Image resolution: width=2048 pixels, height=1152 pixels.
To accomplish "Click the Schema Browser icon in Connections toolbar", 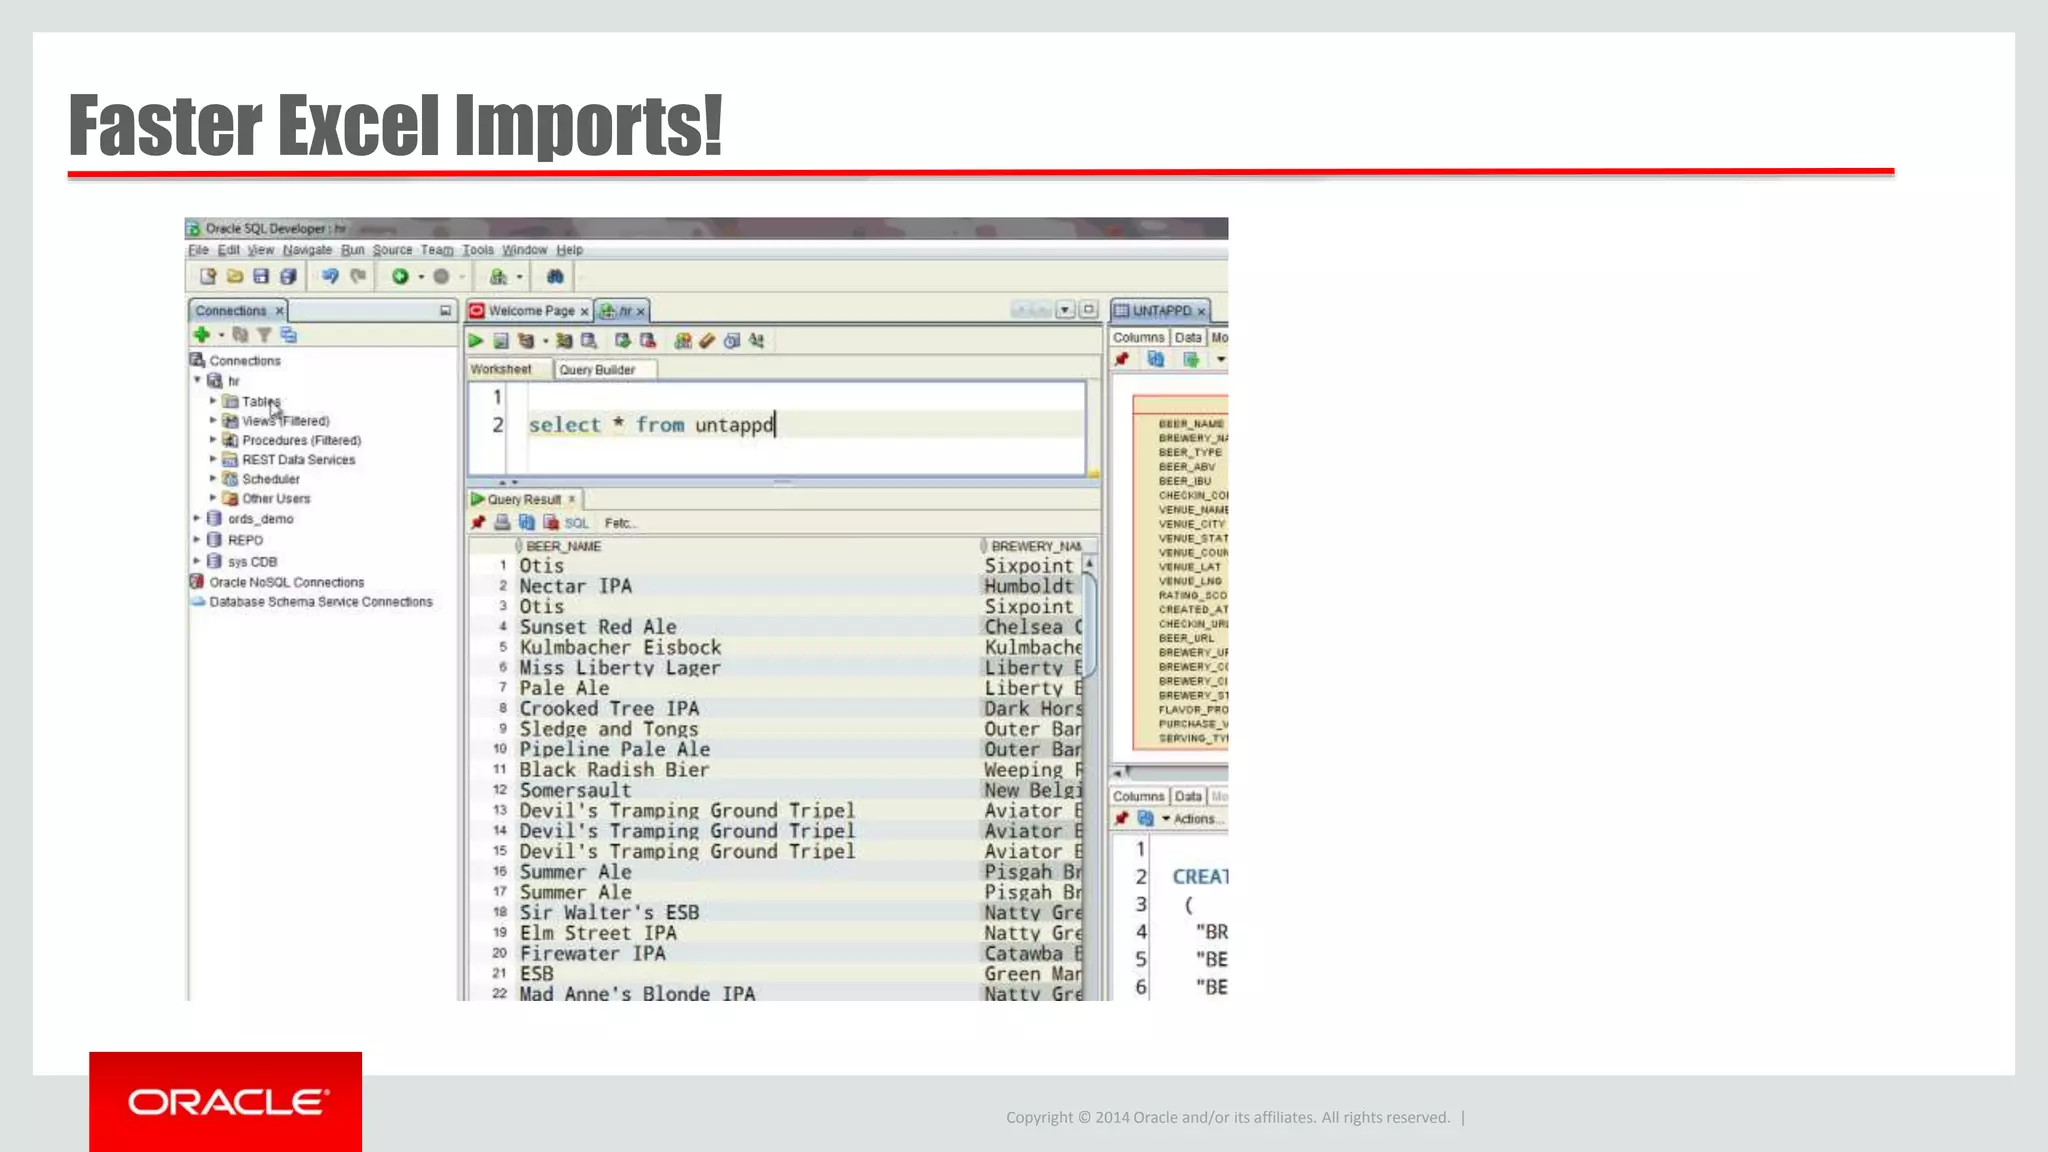I will point(288,335).
